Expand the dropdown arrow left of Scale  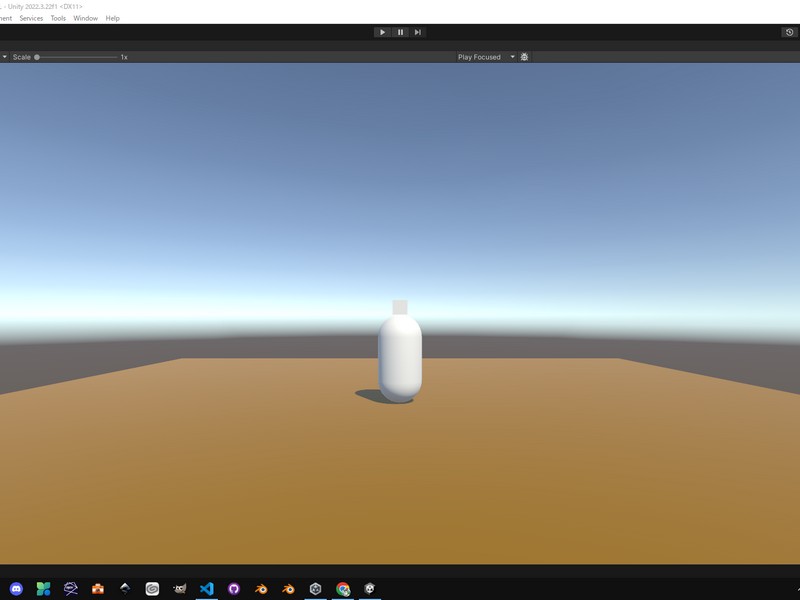5,57
